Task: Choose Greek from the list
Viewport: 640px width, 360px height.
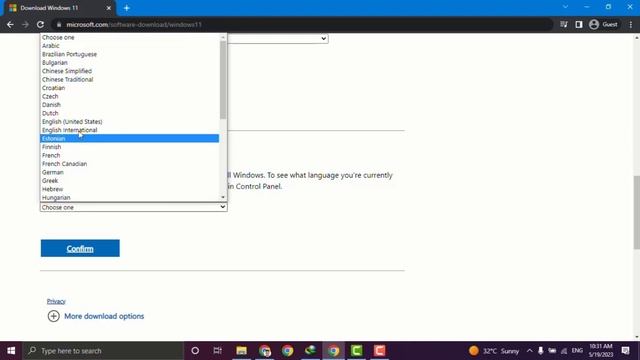Action: 129,181
